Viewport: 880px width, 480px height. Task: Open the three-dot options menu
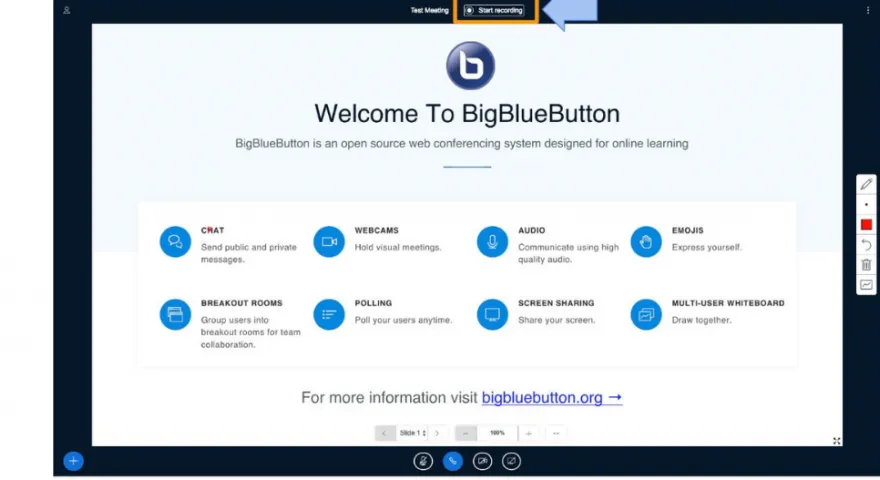pos(868,10)
